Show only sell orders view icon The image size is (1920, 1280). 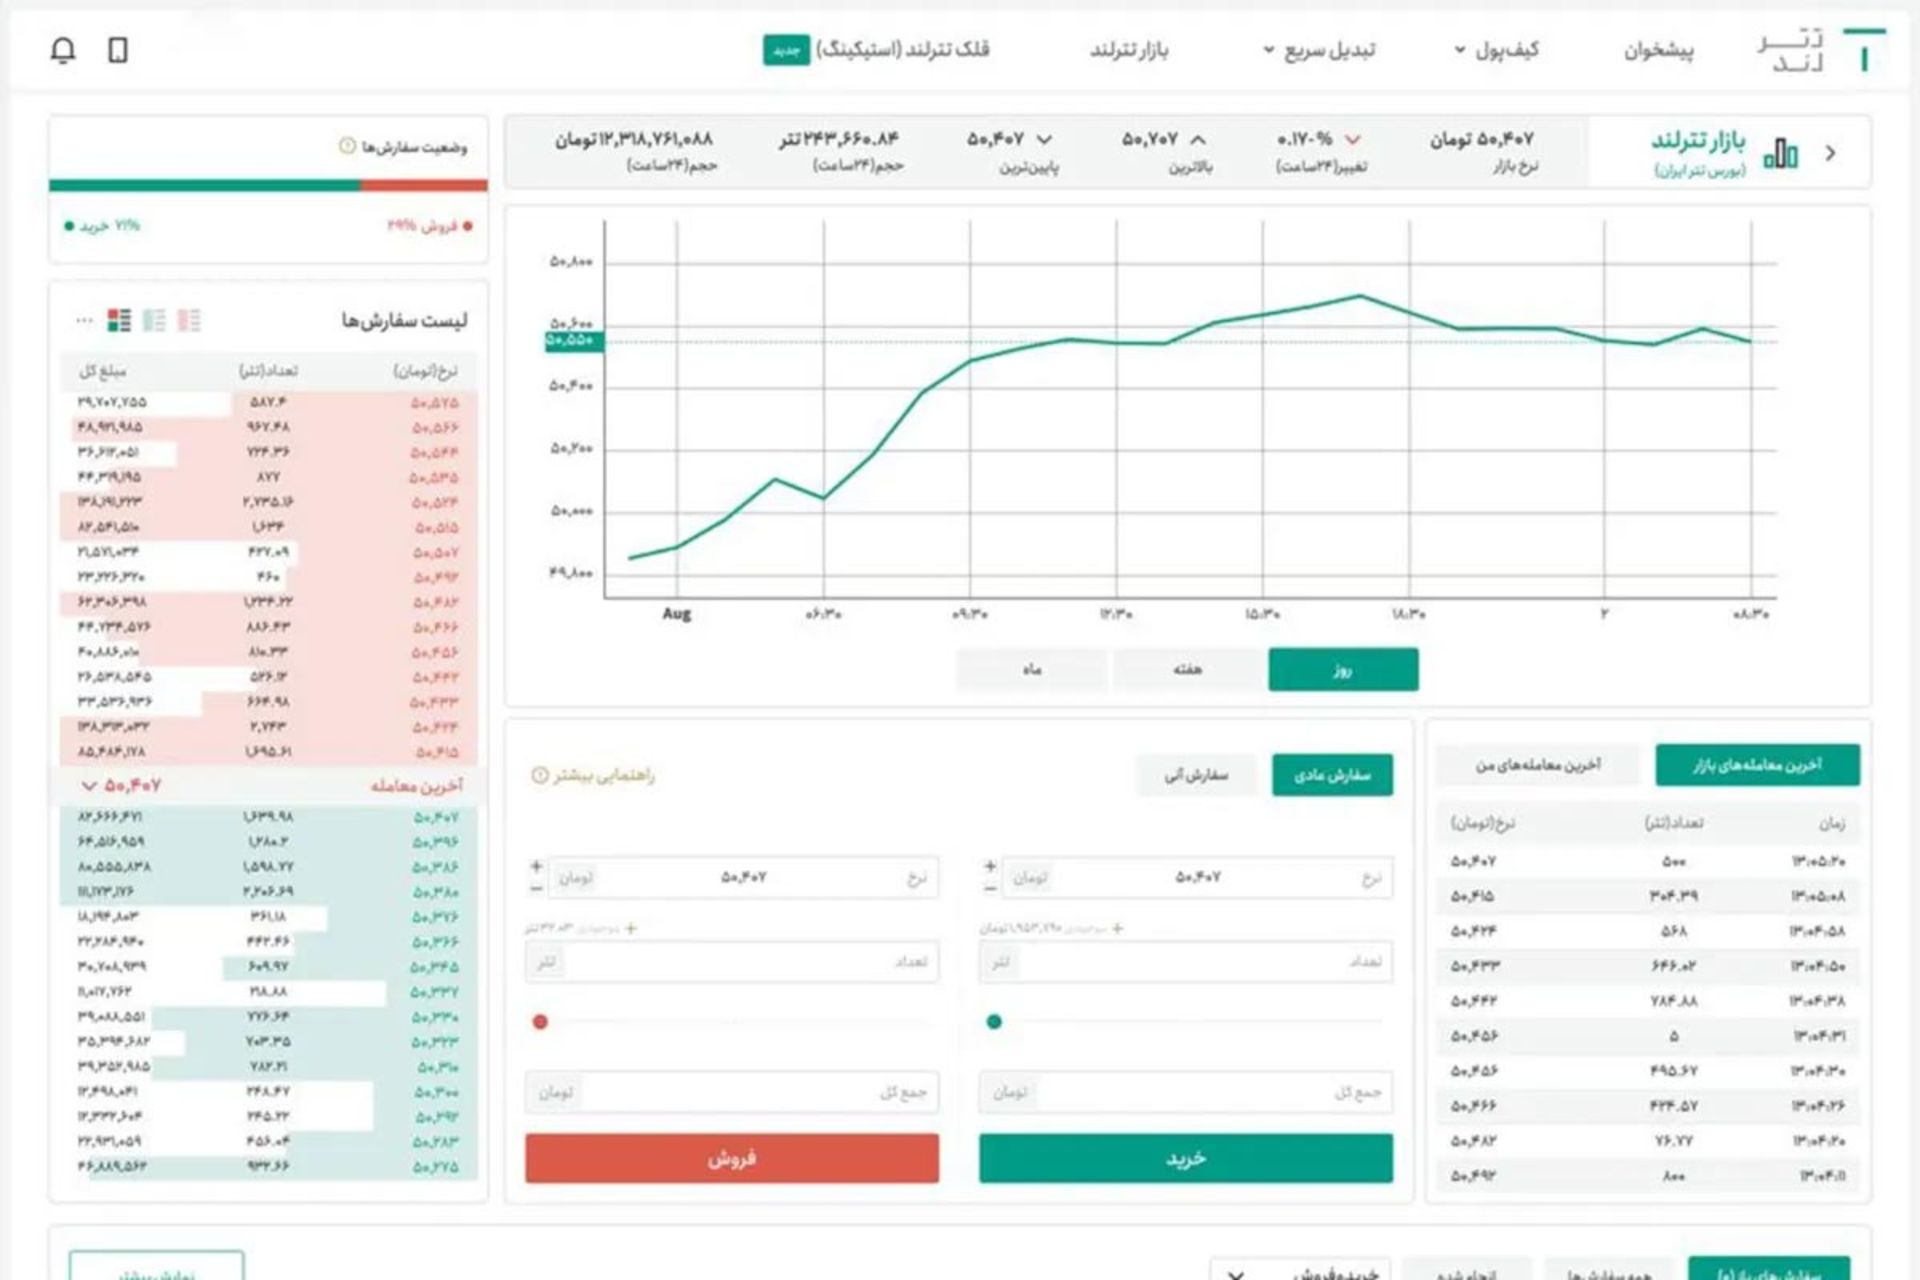(189, 320)
